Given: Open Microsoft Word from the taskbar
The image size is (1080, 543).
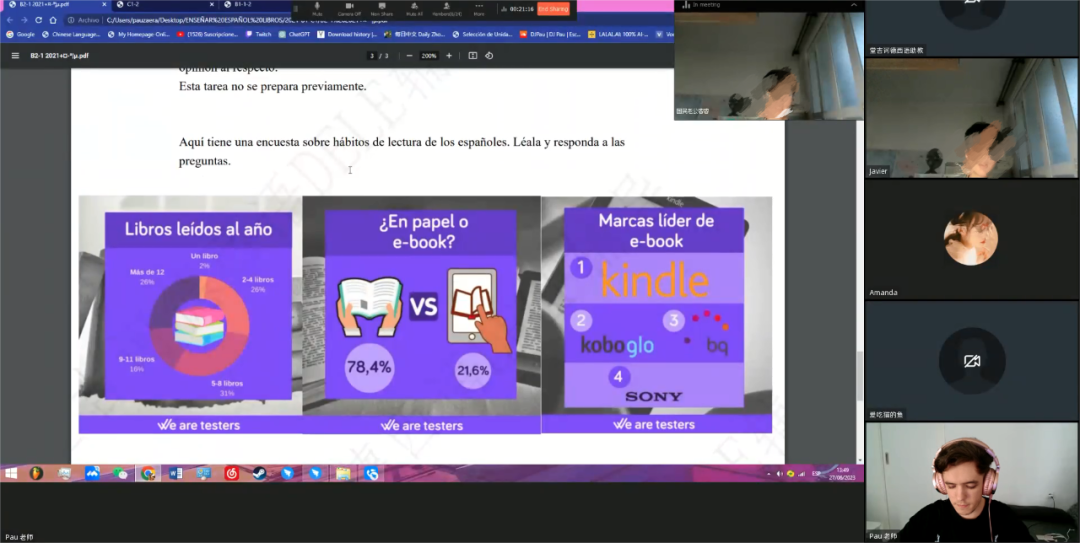Looking at the screenshot, I should point(176,473).
